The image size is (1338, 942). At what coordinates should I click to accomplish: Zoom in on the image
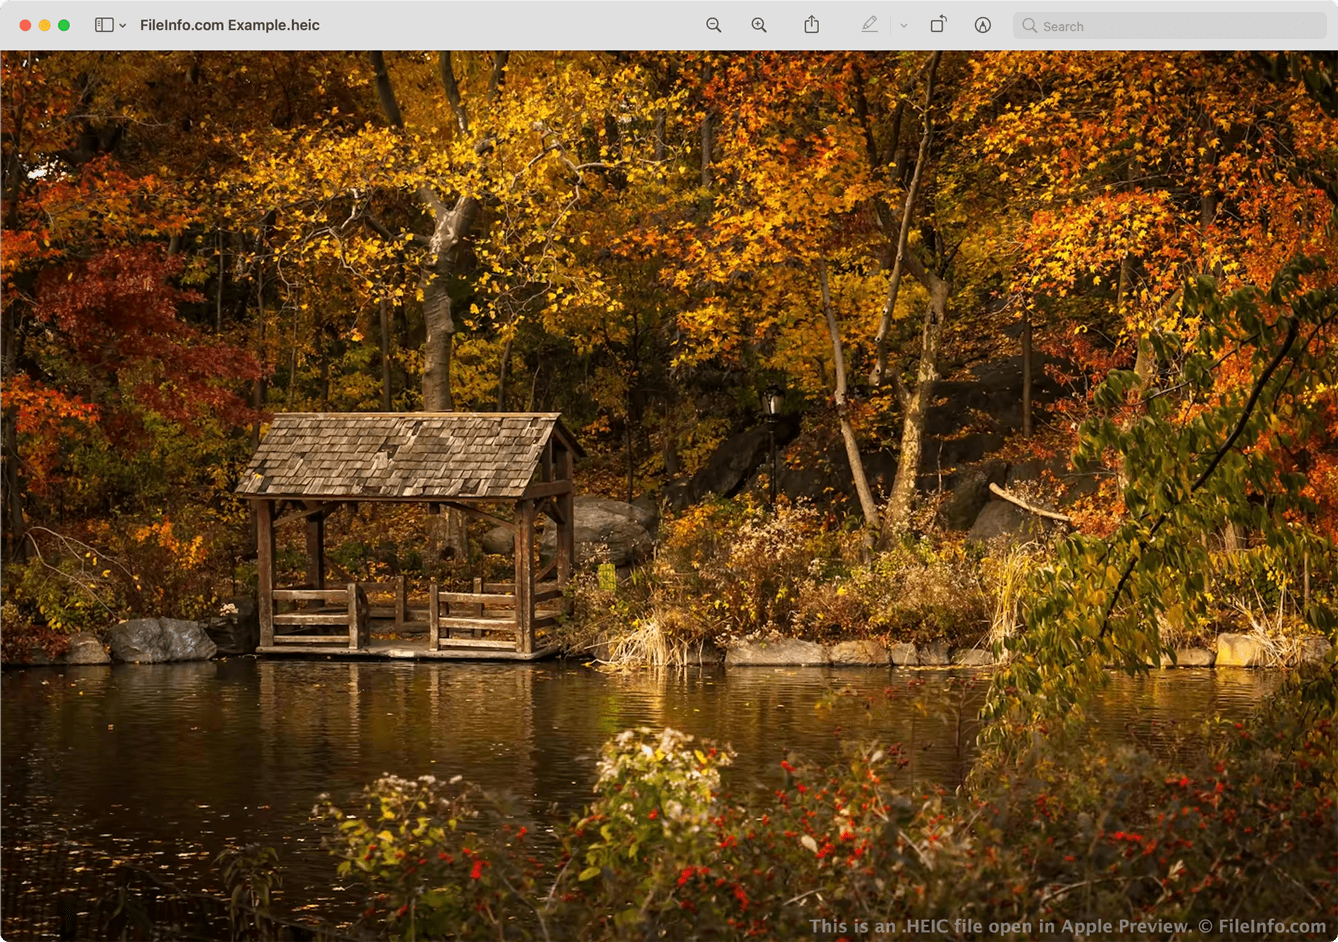click(759, 25)
